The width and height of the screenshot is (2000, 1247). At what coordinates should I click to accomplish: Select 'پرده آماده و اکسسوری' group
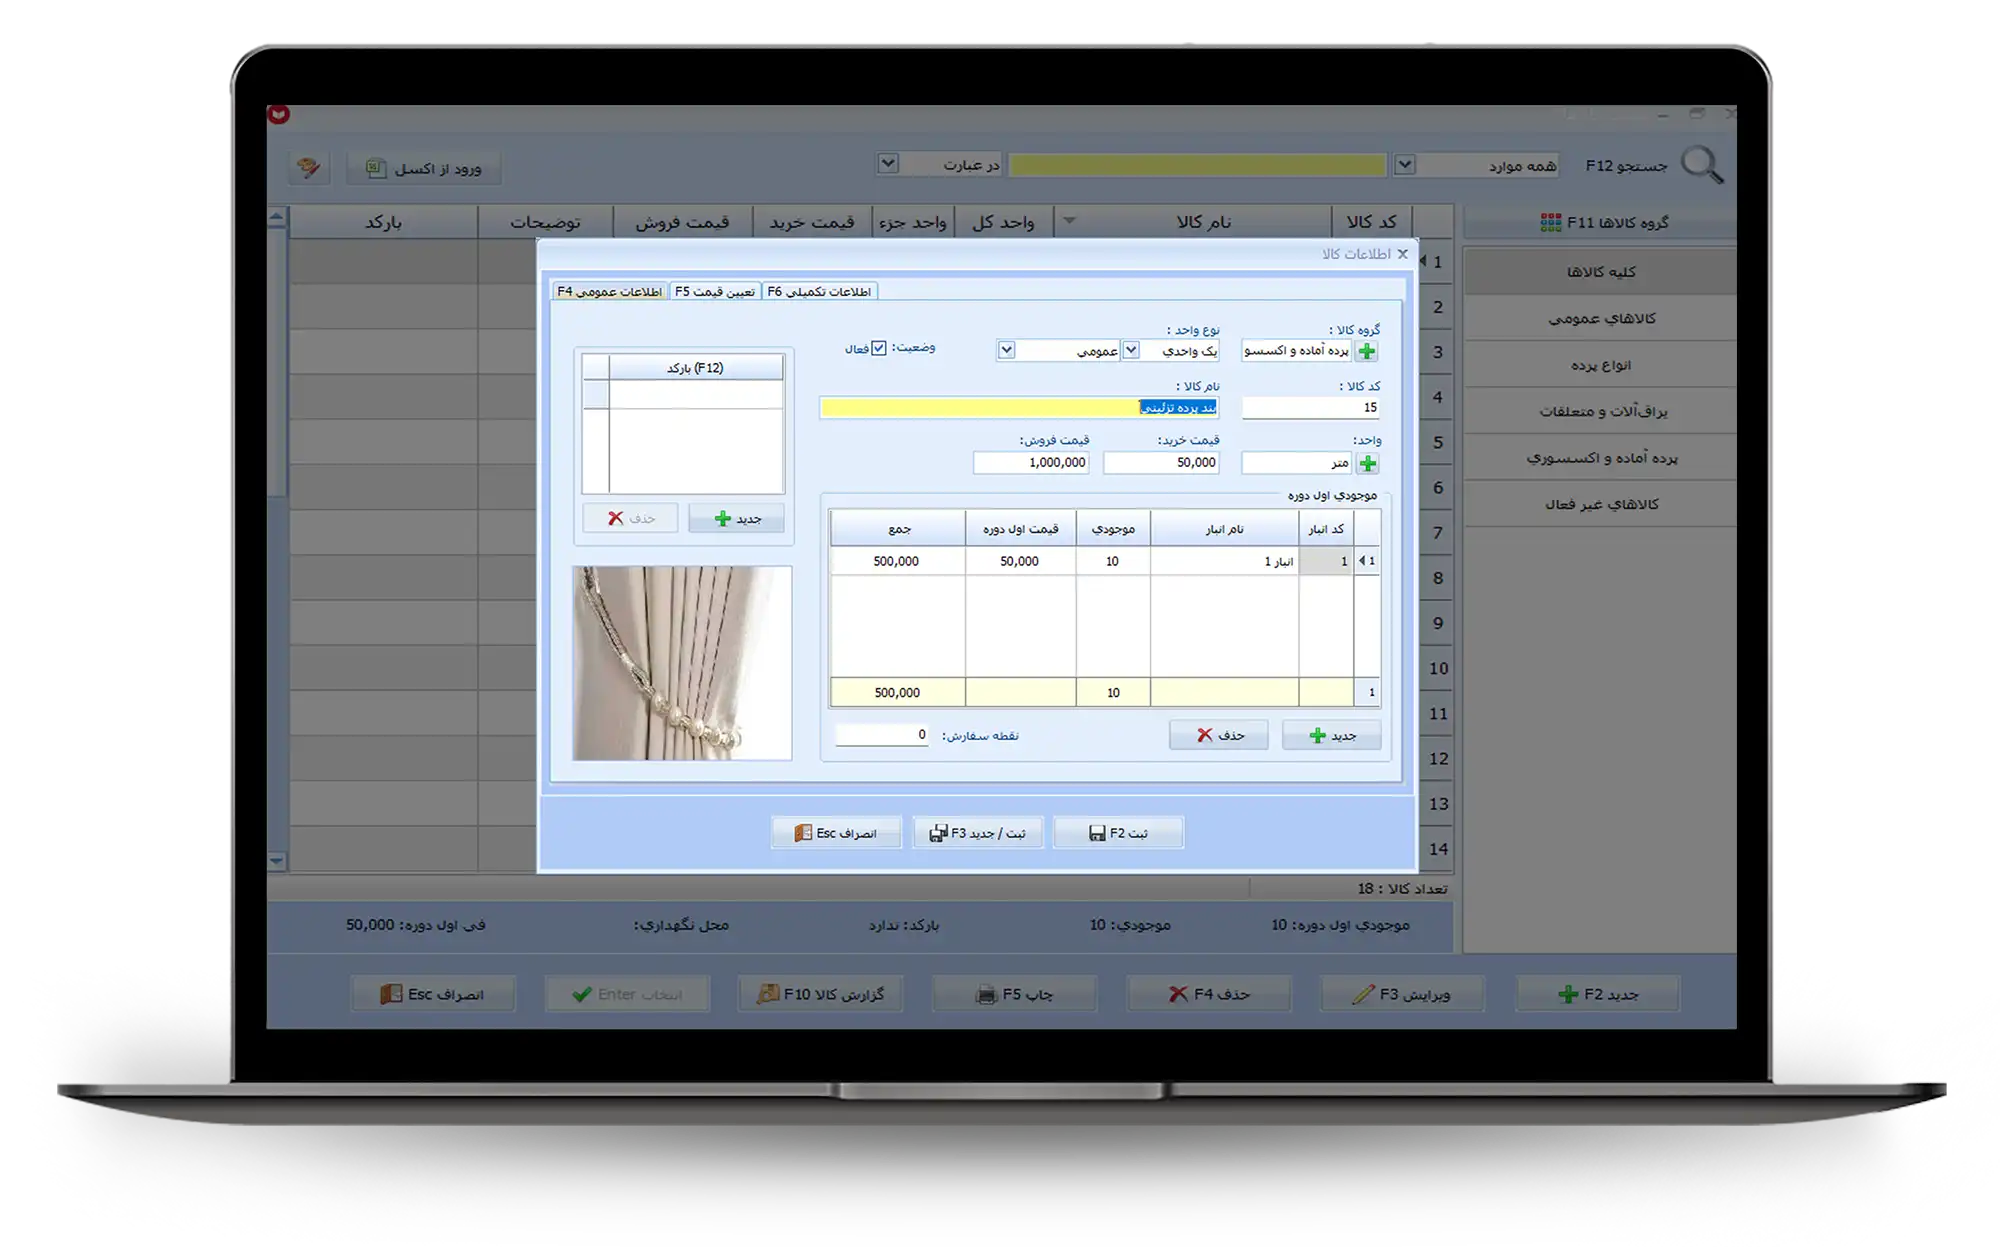pyautogui.click(x=1600, y=458)
